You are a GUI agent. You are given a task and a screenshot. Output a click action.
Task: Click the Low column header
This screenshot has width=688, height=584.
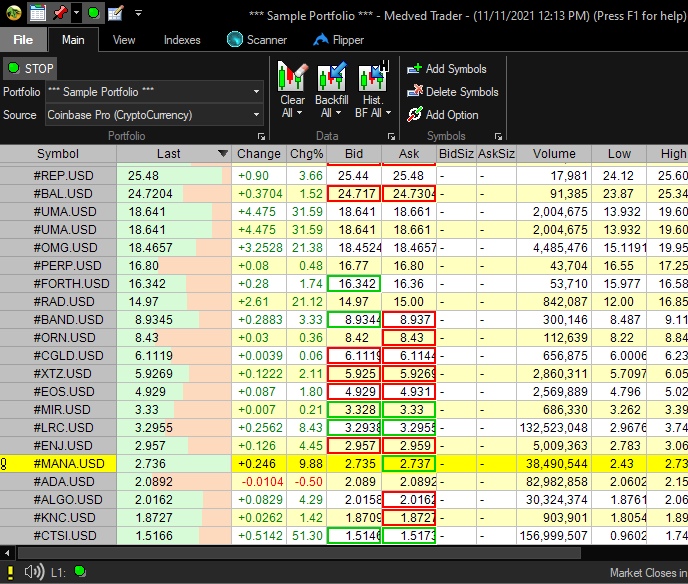619,154
